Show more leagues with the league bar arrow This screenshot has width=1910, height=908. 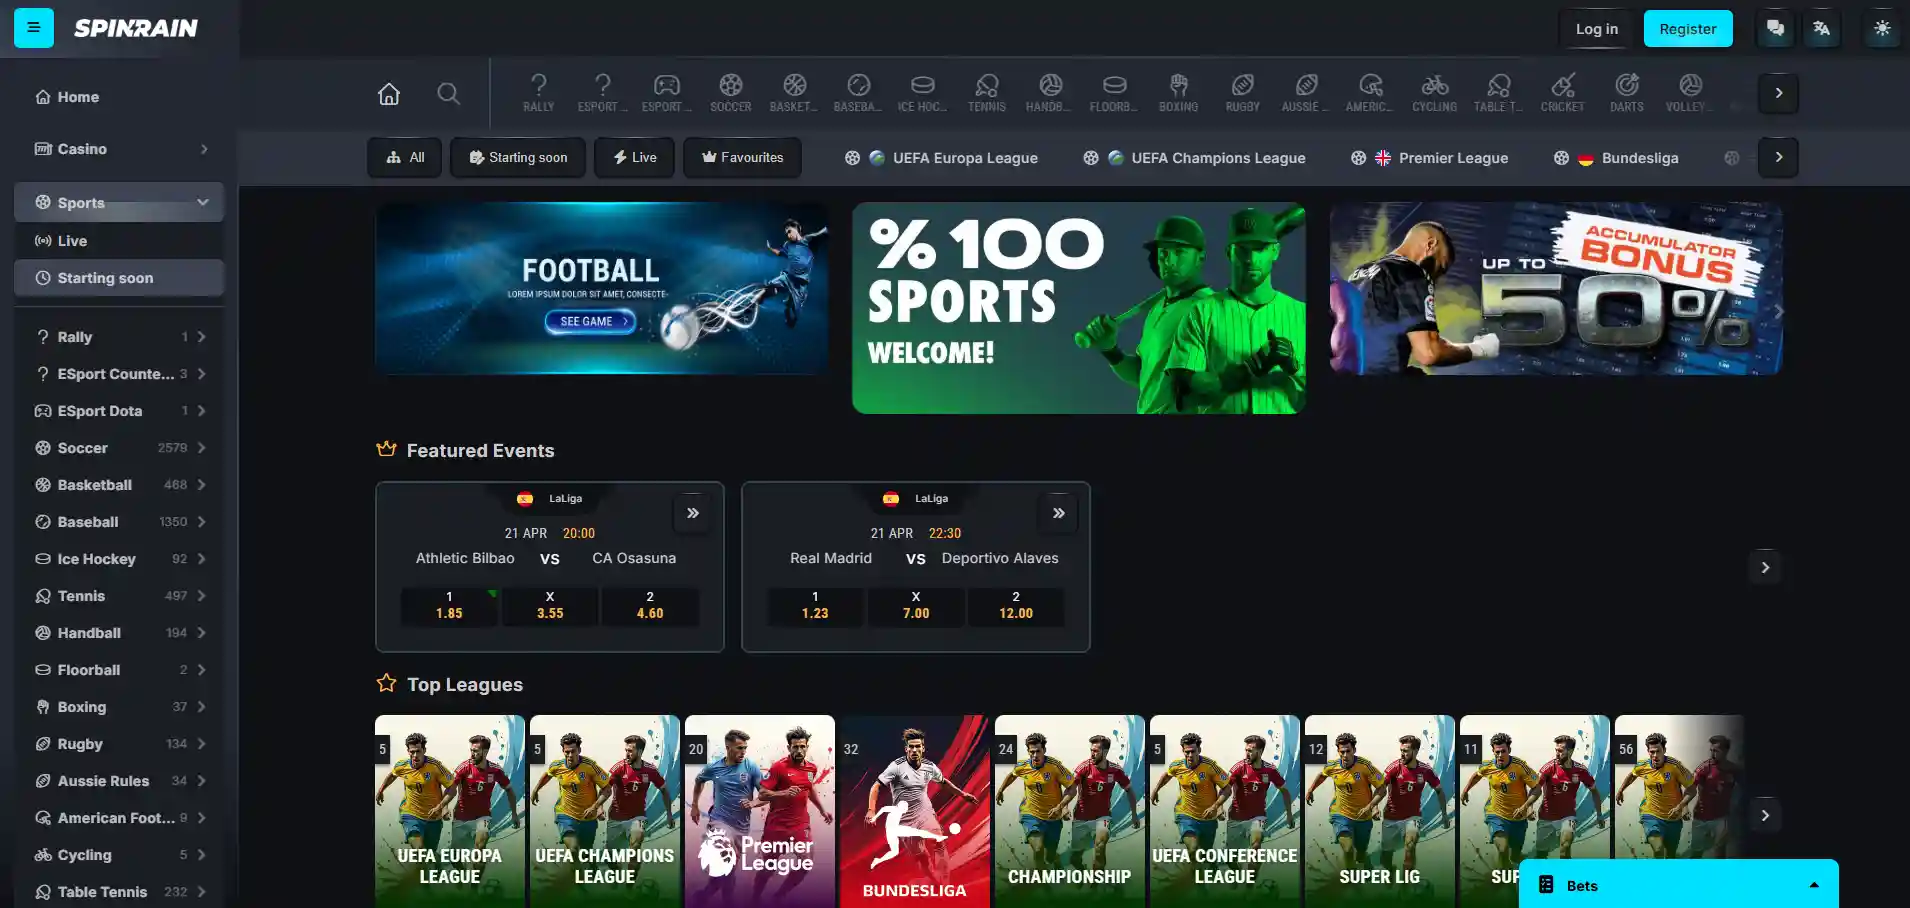(1778, 157)
